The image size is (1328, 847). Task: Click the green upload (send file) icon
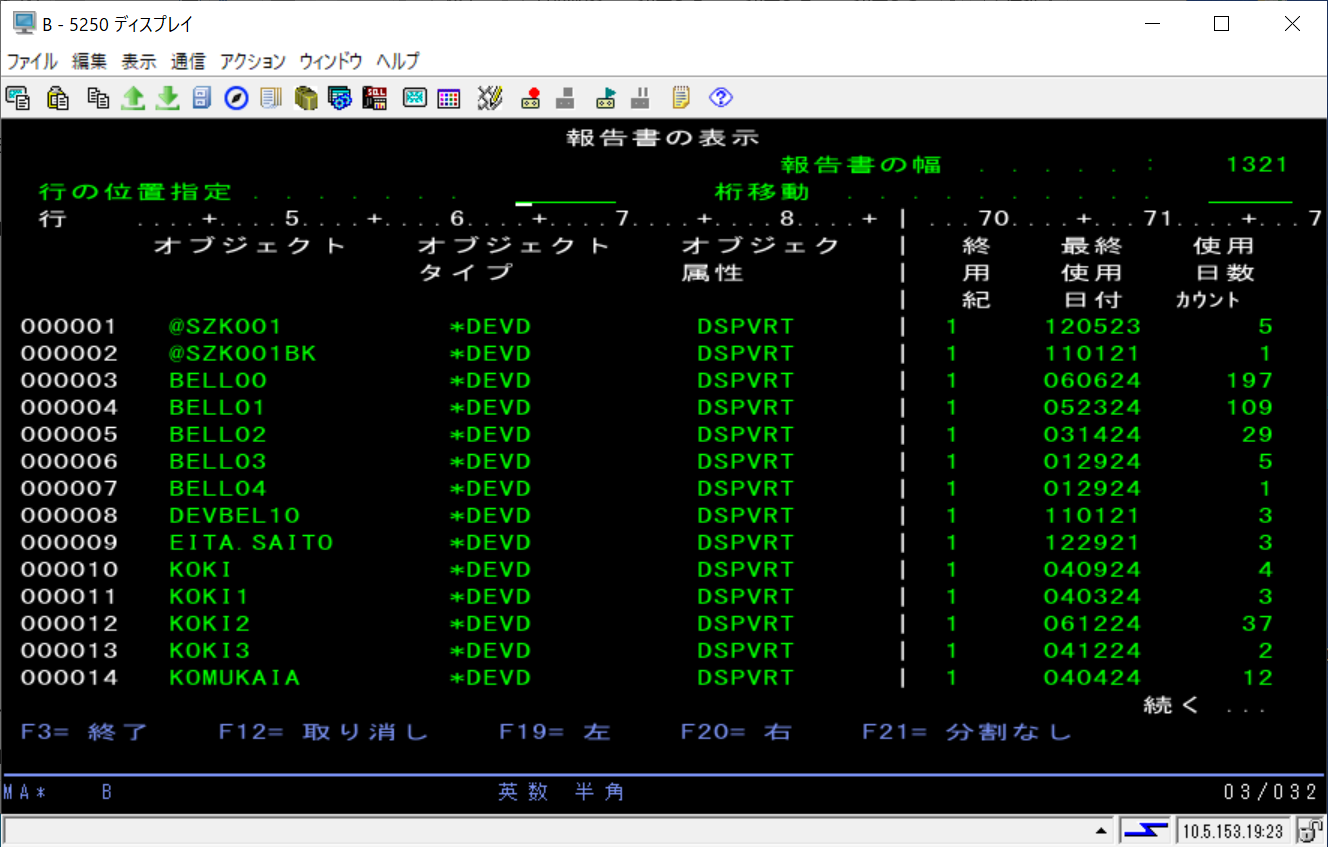coord(133,98)
